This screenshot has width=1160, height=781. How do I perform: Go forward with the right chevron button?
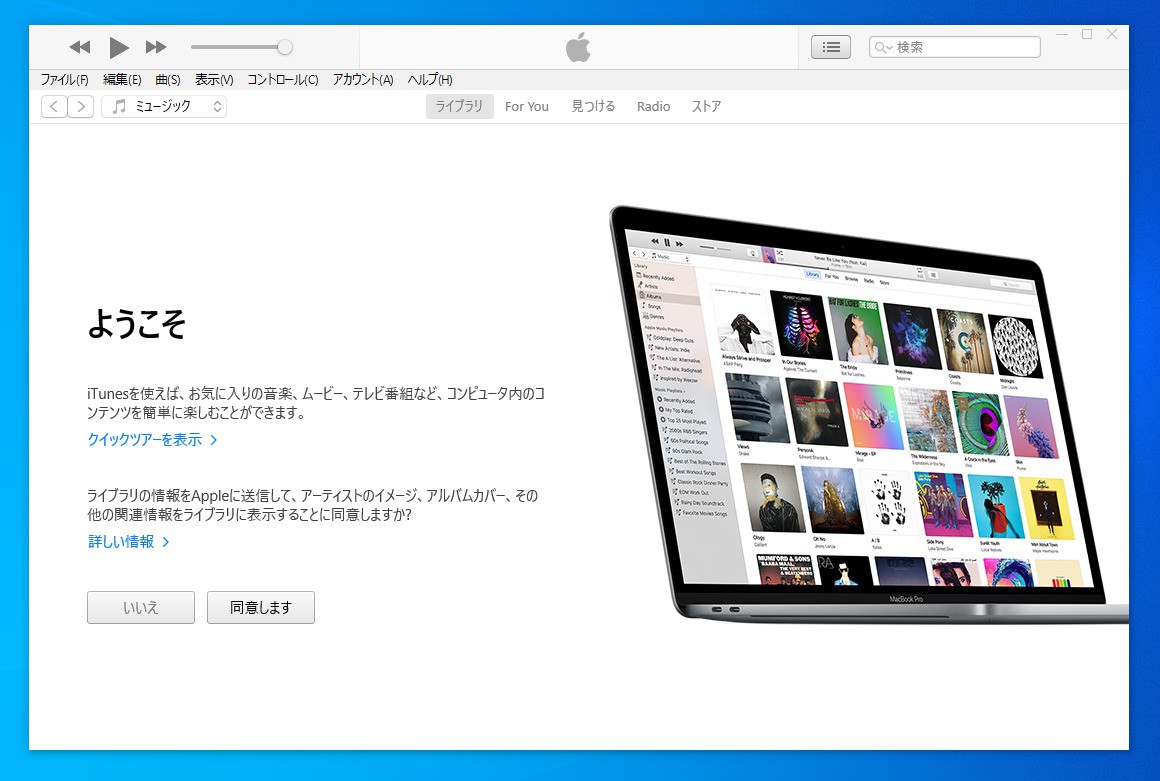[81, 106]
